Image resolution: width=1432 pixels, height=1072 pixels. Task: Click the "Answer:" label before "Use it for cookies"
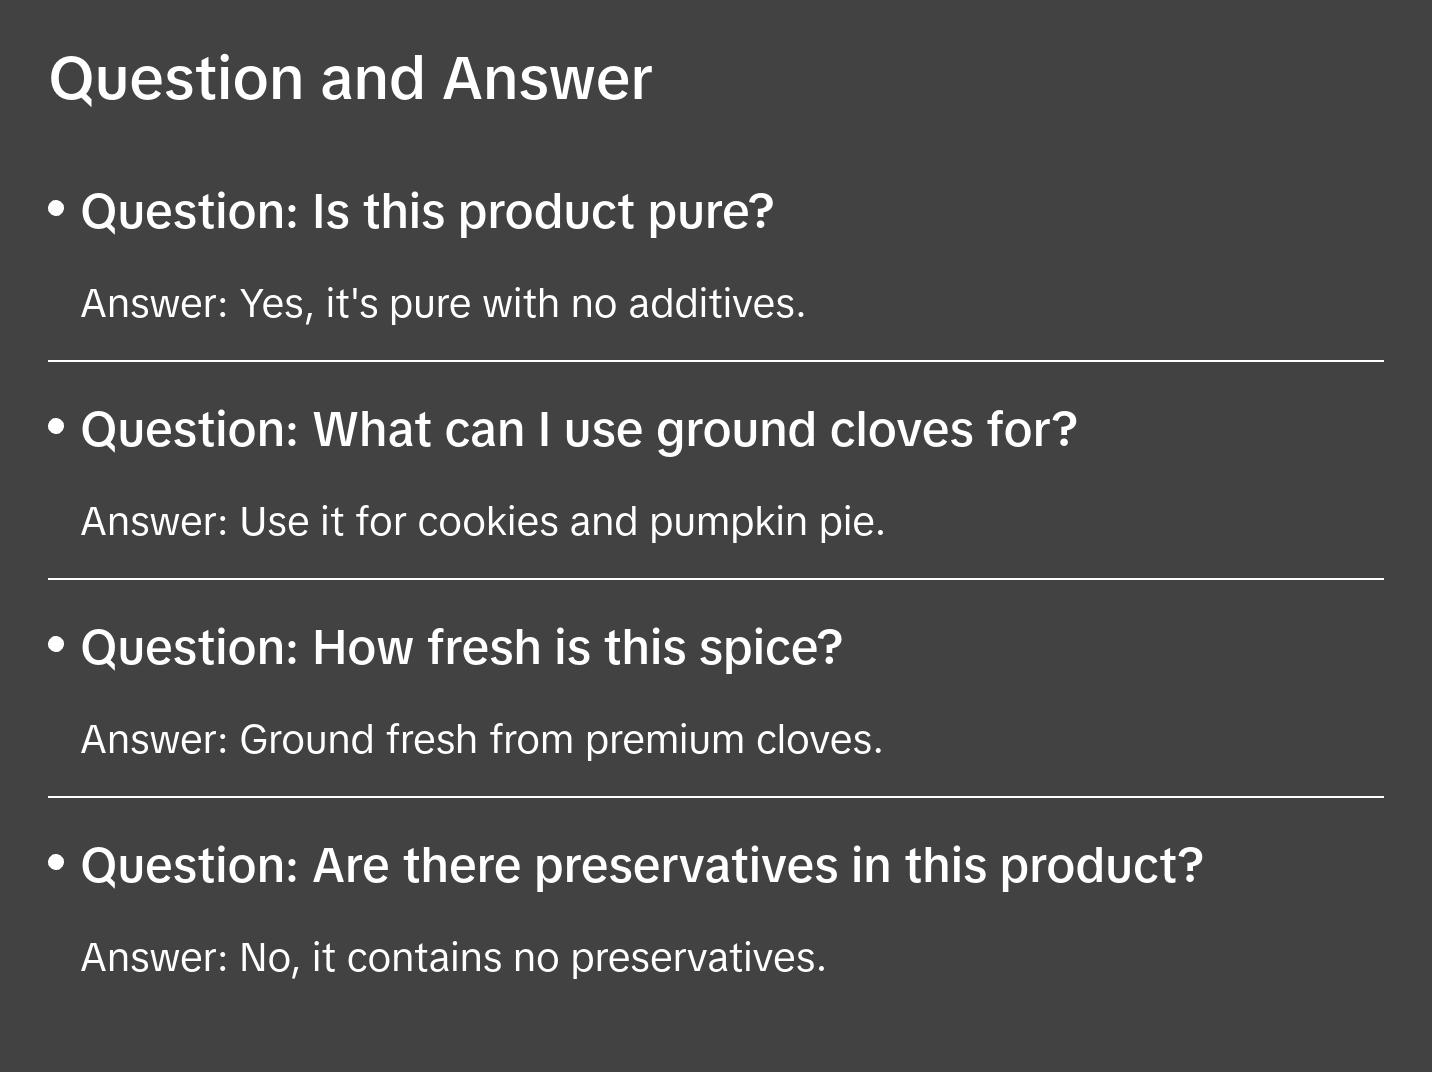pyautogui.click(x=155, y=522)
